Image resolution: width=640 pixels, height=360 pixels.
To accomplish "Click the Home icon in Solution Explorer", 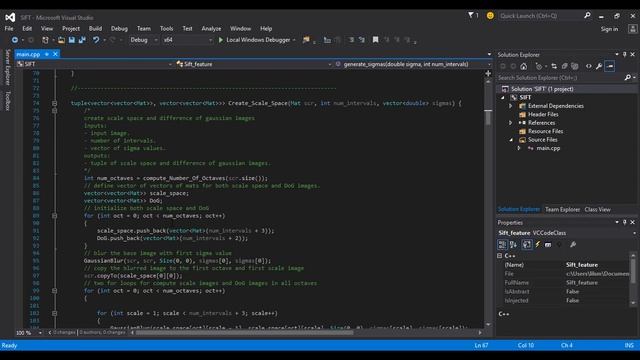I will 524,66.
